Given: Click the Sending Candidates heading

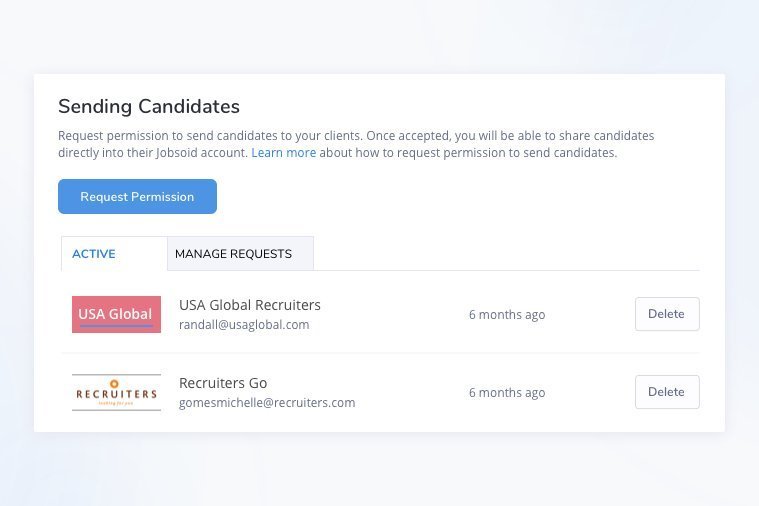Looking at the screenshot, I should pyautogui.click(x=148, y=106).
